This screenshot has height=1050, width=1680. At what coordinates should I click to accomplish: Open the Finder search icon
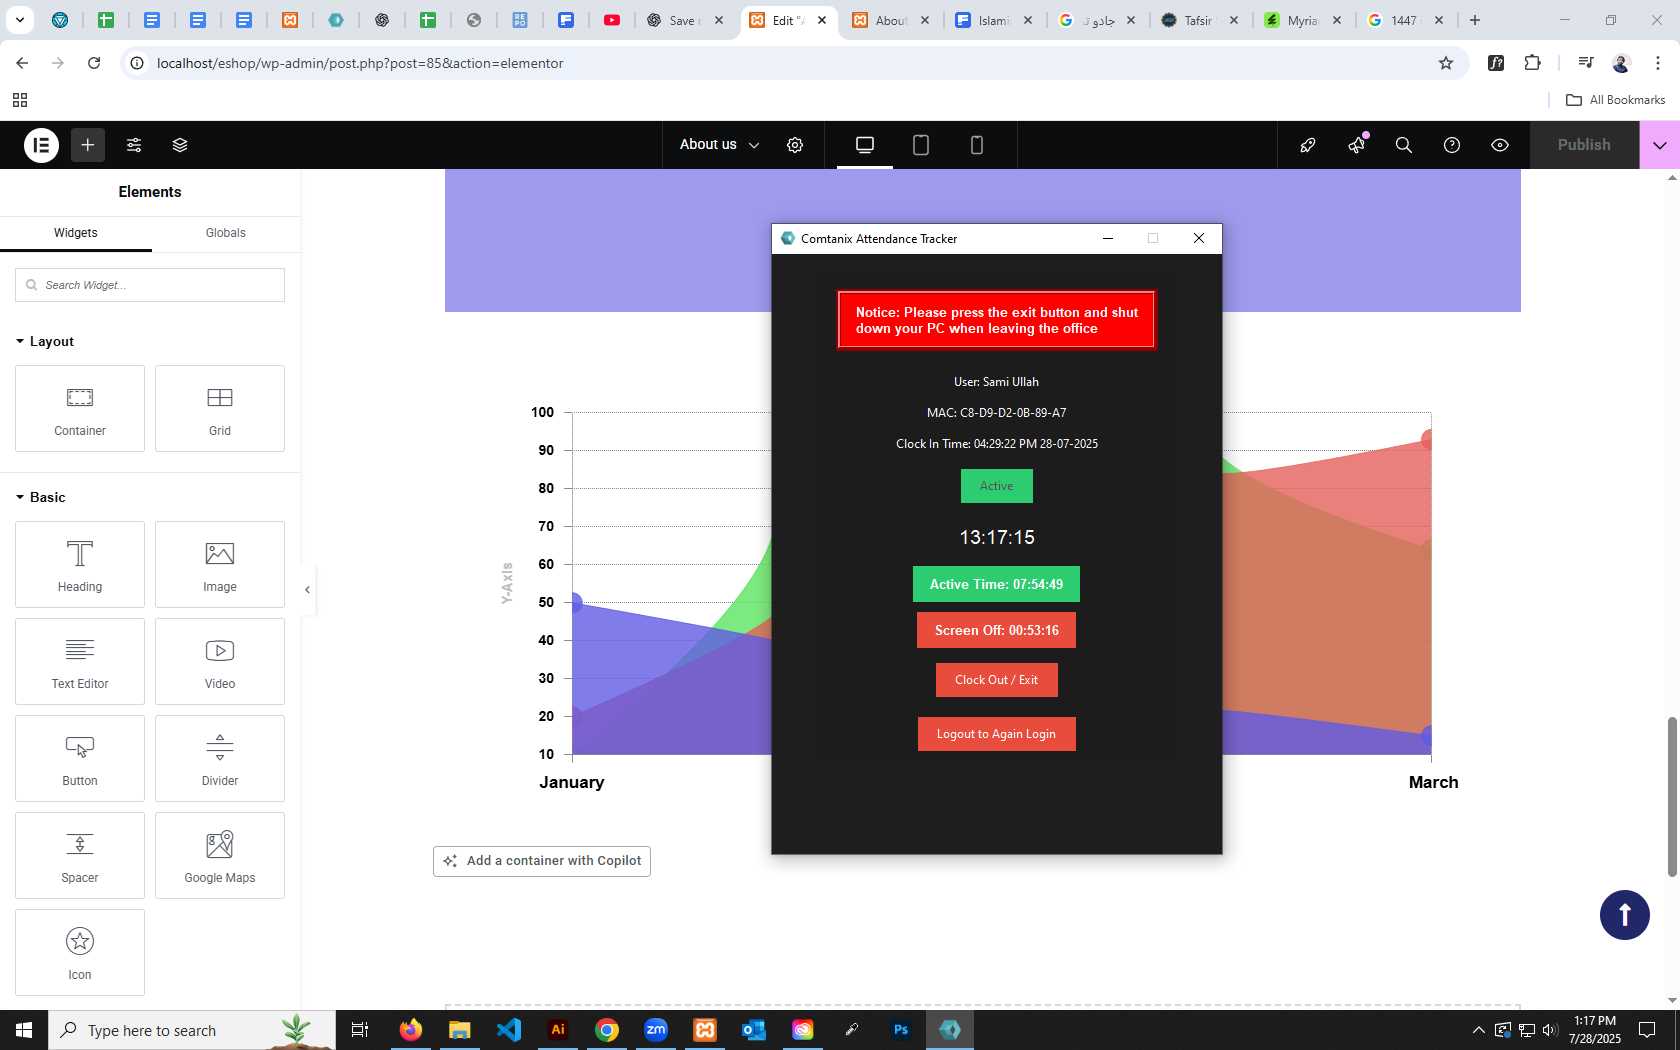[x=1404, y=145]
